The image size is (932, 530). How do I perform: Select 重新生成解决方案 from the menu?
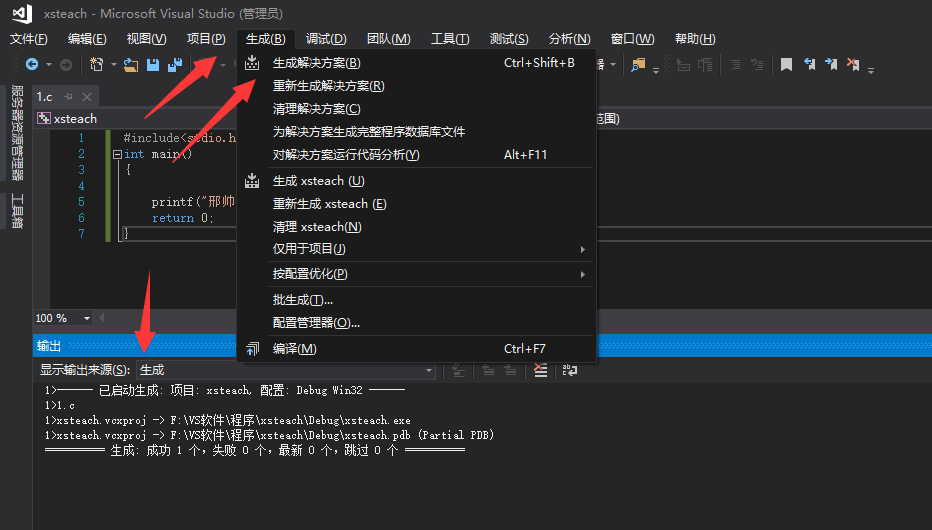[x=328, y=86]
